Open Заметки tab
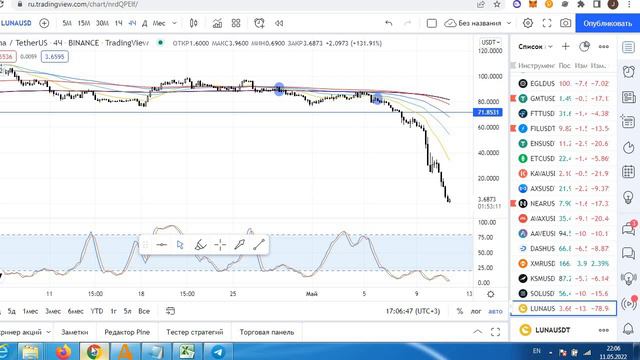 coord(75,332)
